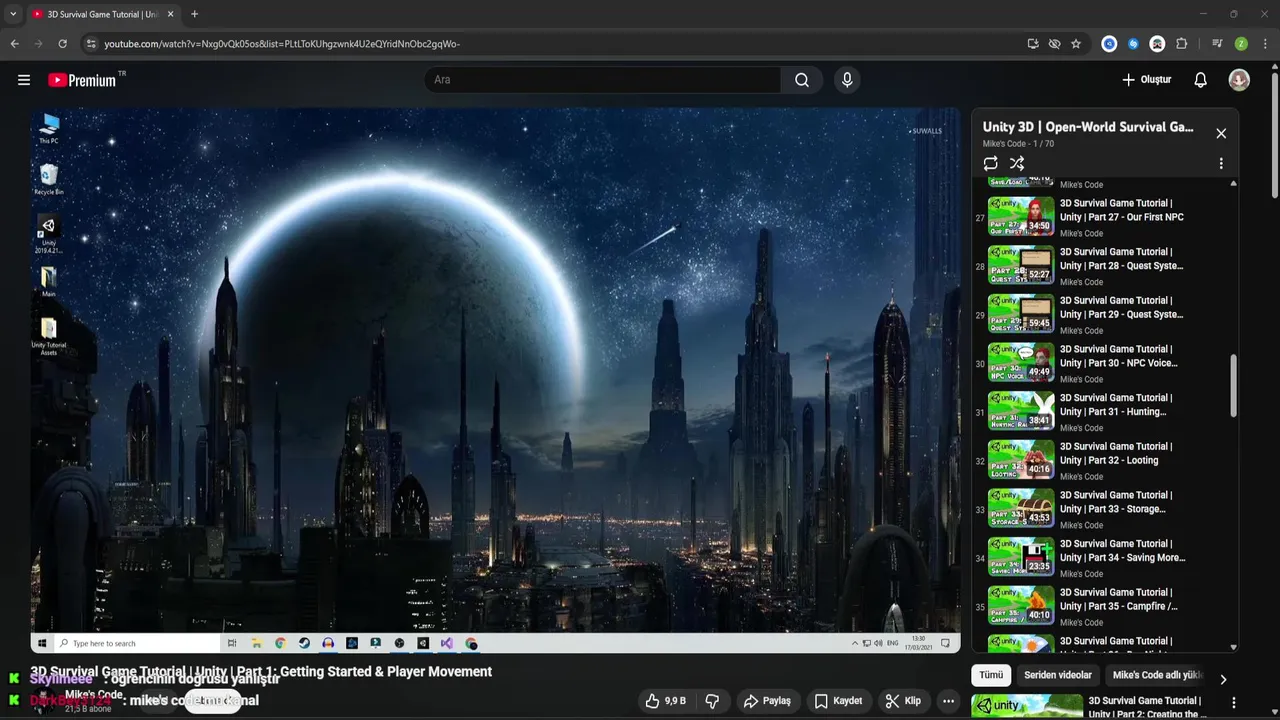Open more video actions ellipsis
The width and height of the screenshot is (1280, 720).
click(948, 701)
